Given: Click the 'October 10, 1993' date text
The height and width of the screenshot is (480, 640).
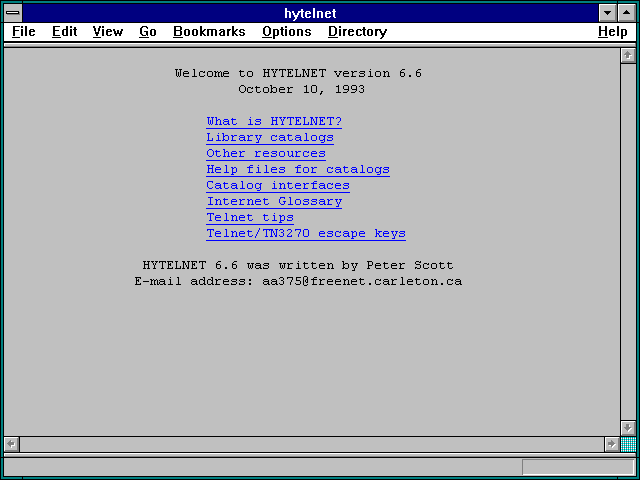Looking at the screenshot, I should (x=302, y=89).
